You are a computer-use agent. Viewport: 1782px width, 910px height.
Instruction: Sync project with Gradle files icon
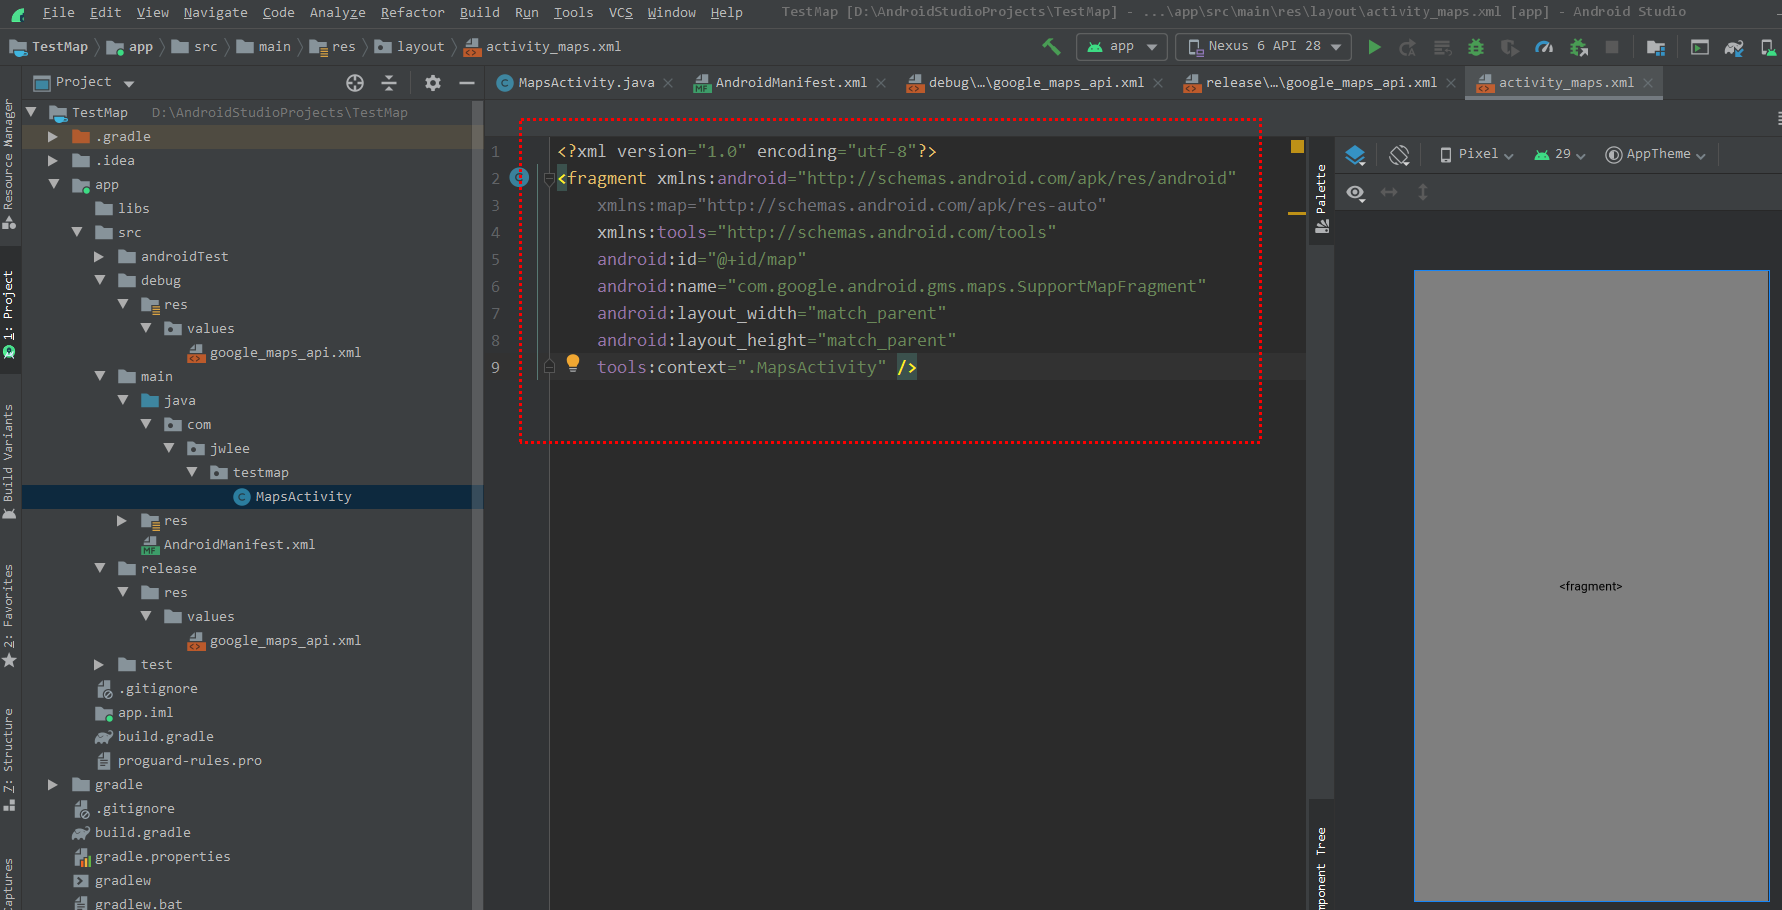[1734, 47]
